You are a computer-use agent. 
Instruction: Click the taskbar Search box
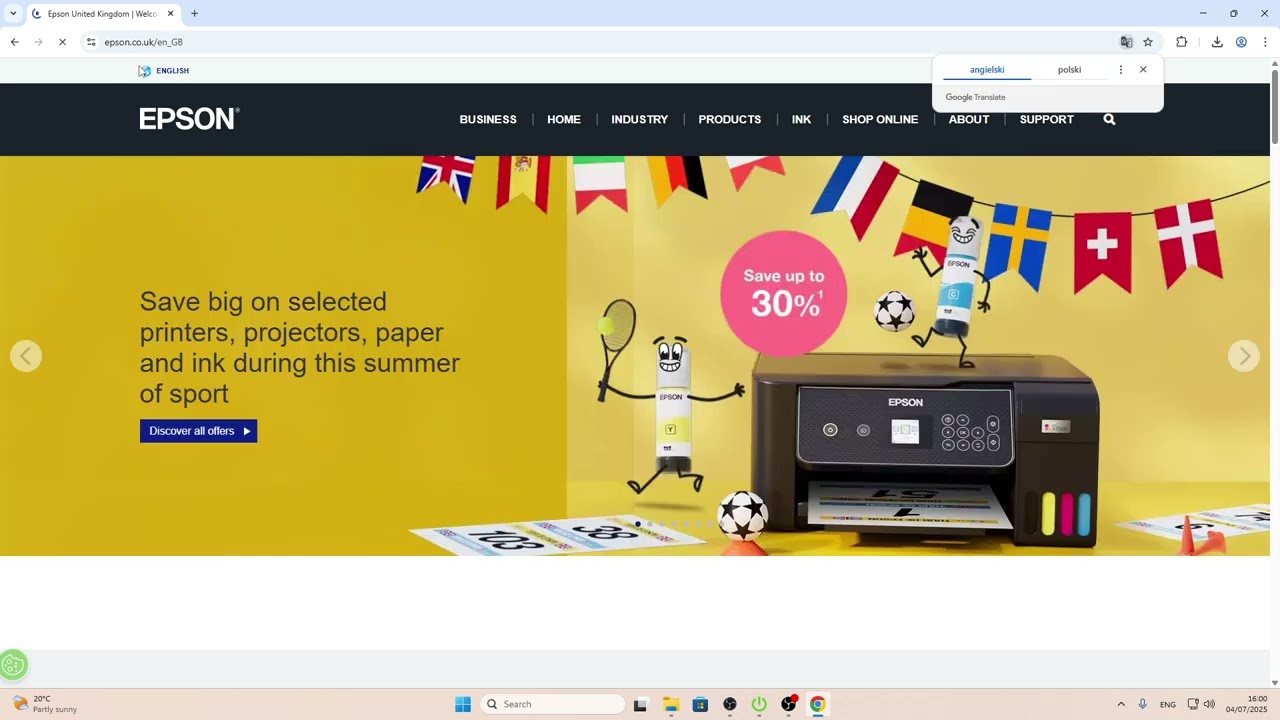coord(553,704)
